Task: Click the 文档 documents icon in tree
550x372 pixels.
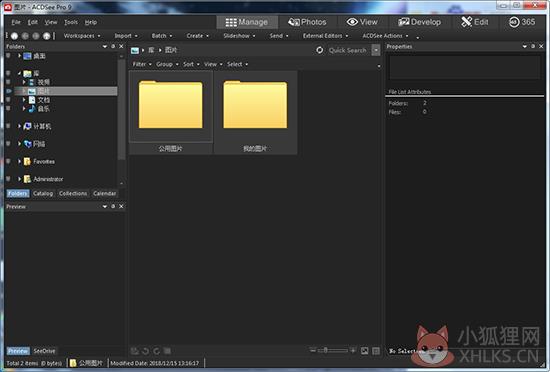Action: pyautogui.click(x=32, y=100)
